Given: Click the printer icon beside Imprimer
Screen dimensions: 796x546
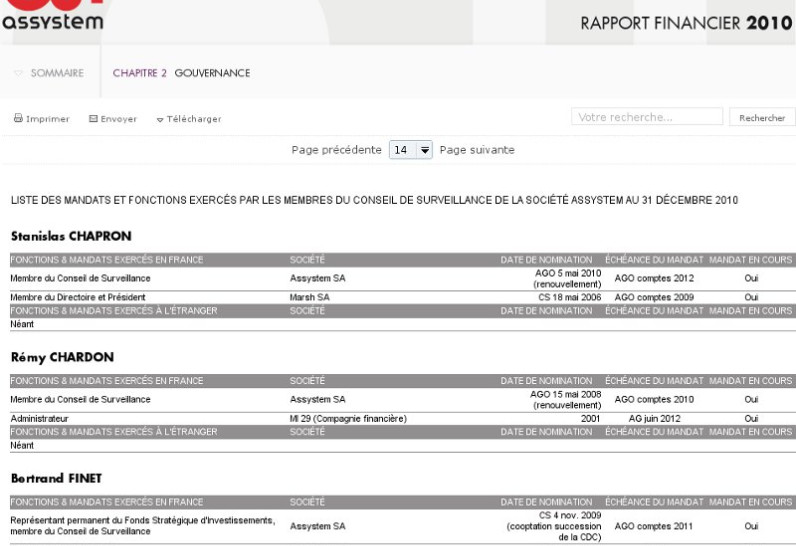Looking at the screenshot, I should point(18,118).
